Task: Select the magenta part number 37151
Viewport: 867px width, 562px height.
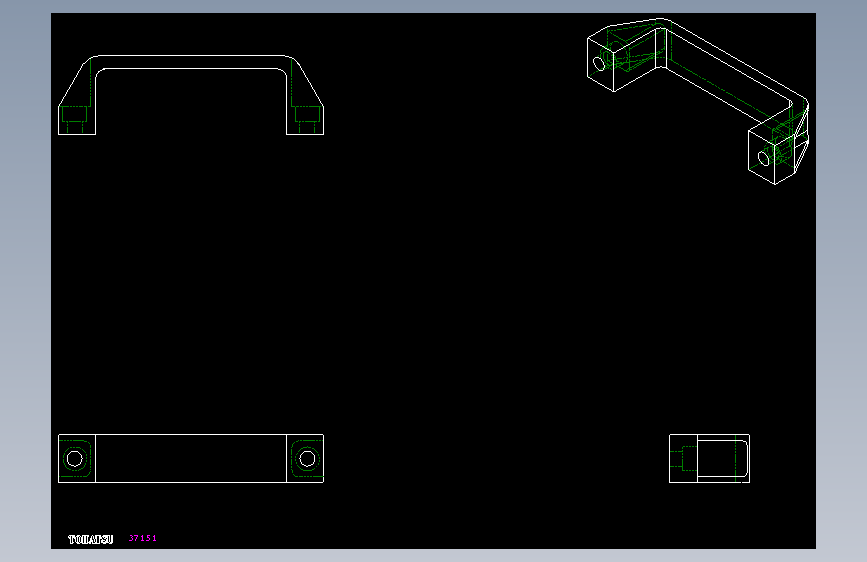Action: tap(143, 538)
